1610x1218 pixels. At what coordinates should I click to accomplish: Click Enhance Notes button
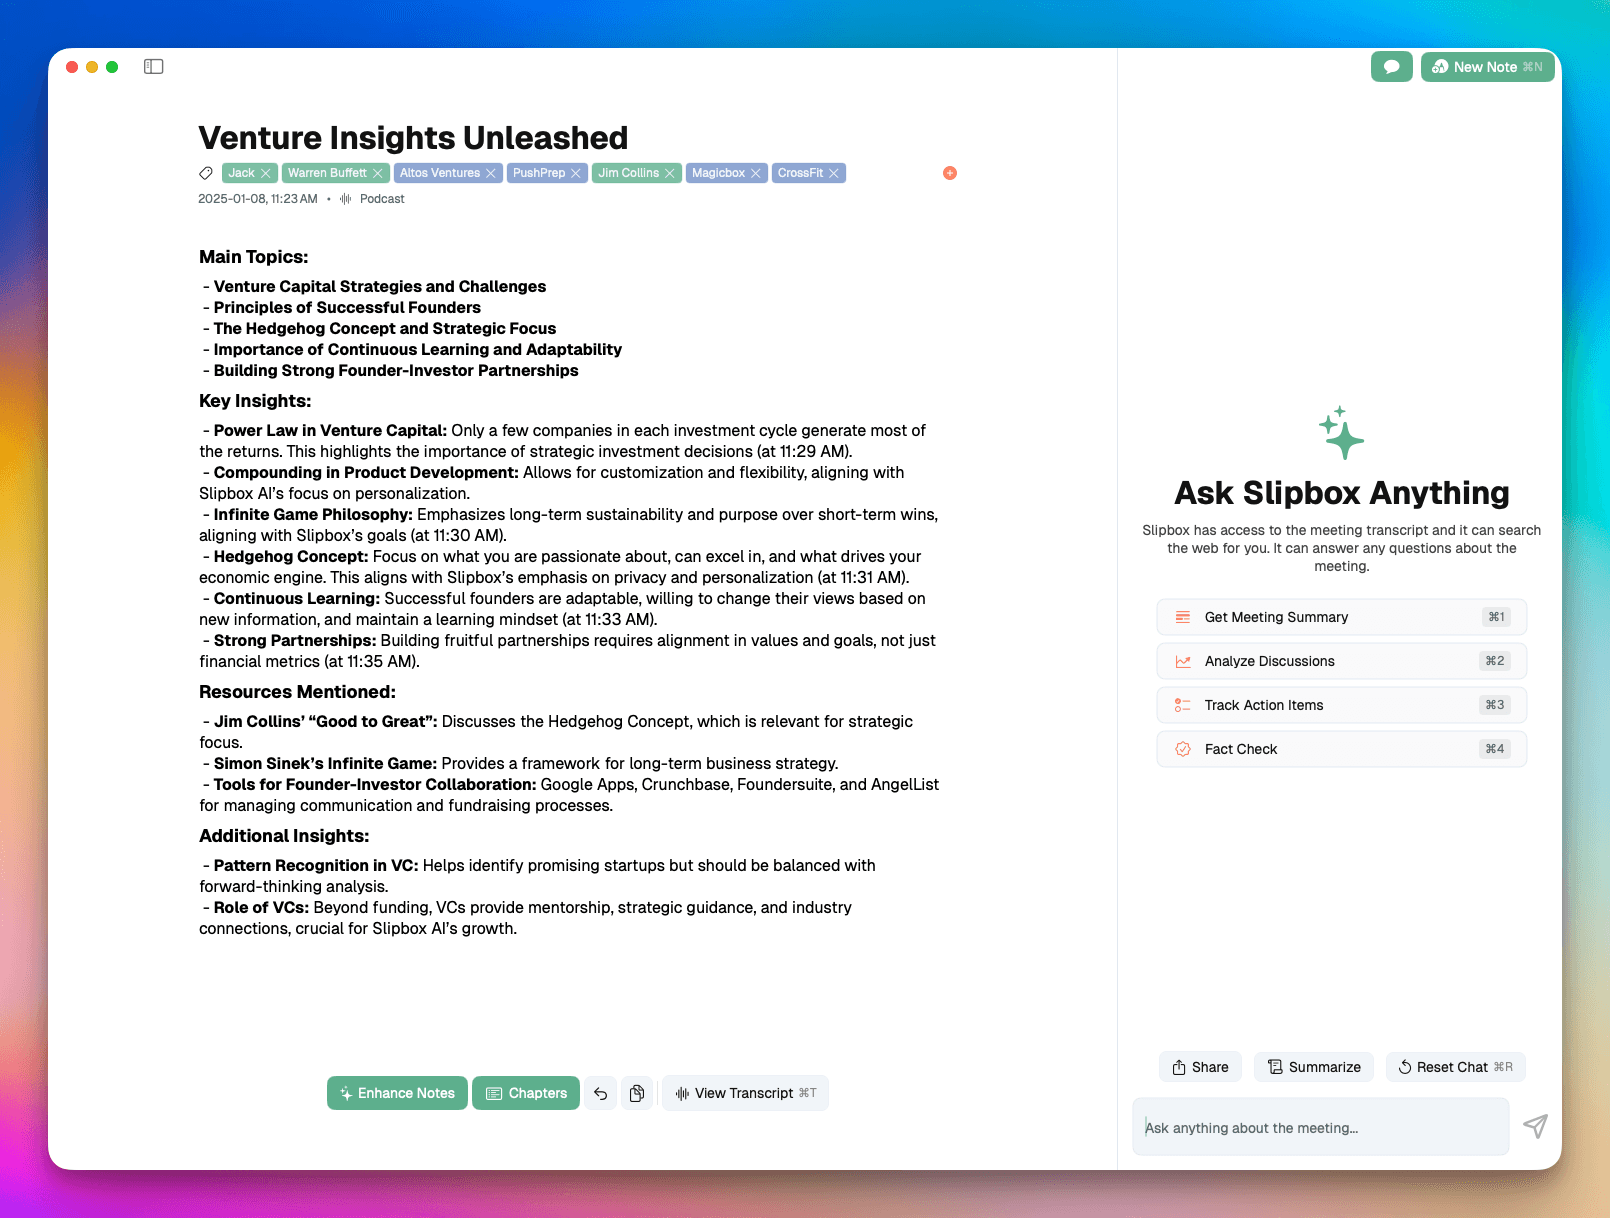click(397, 1093)
